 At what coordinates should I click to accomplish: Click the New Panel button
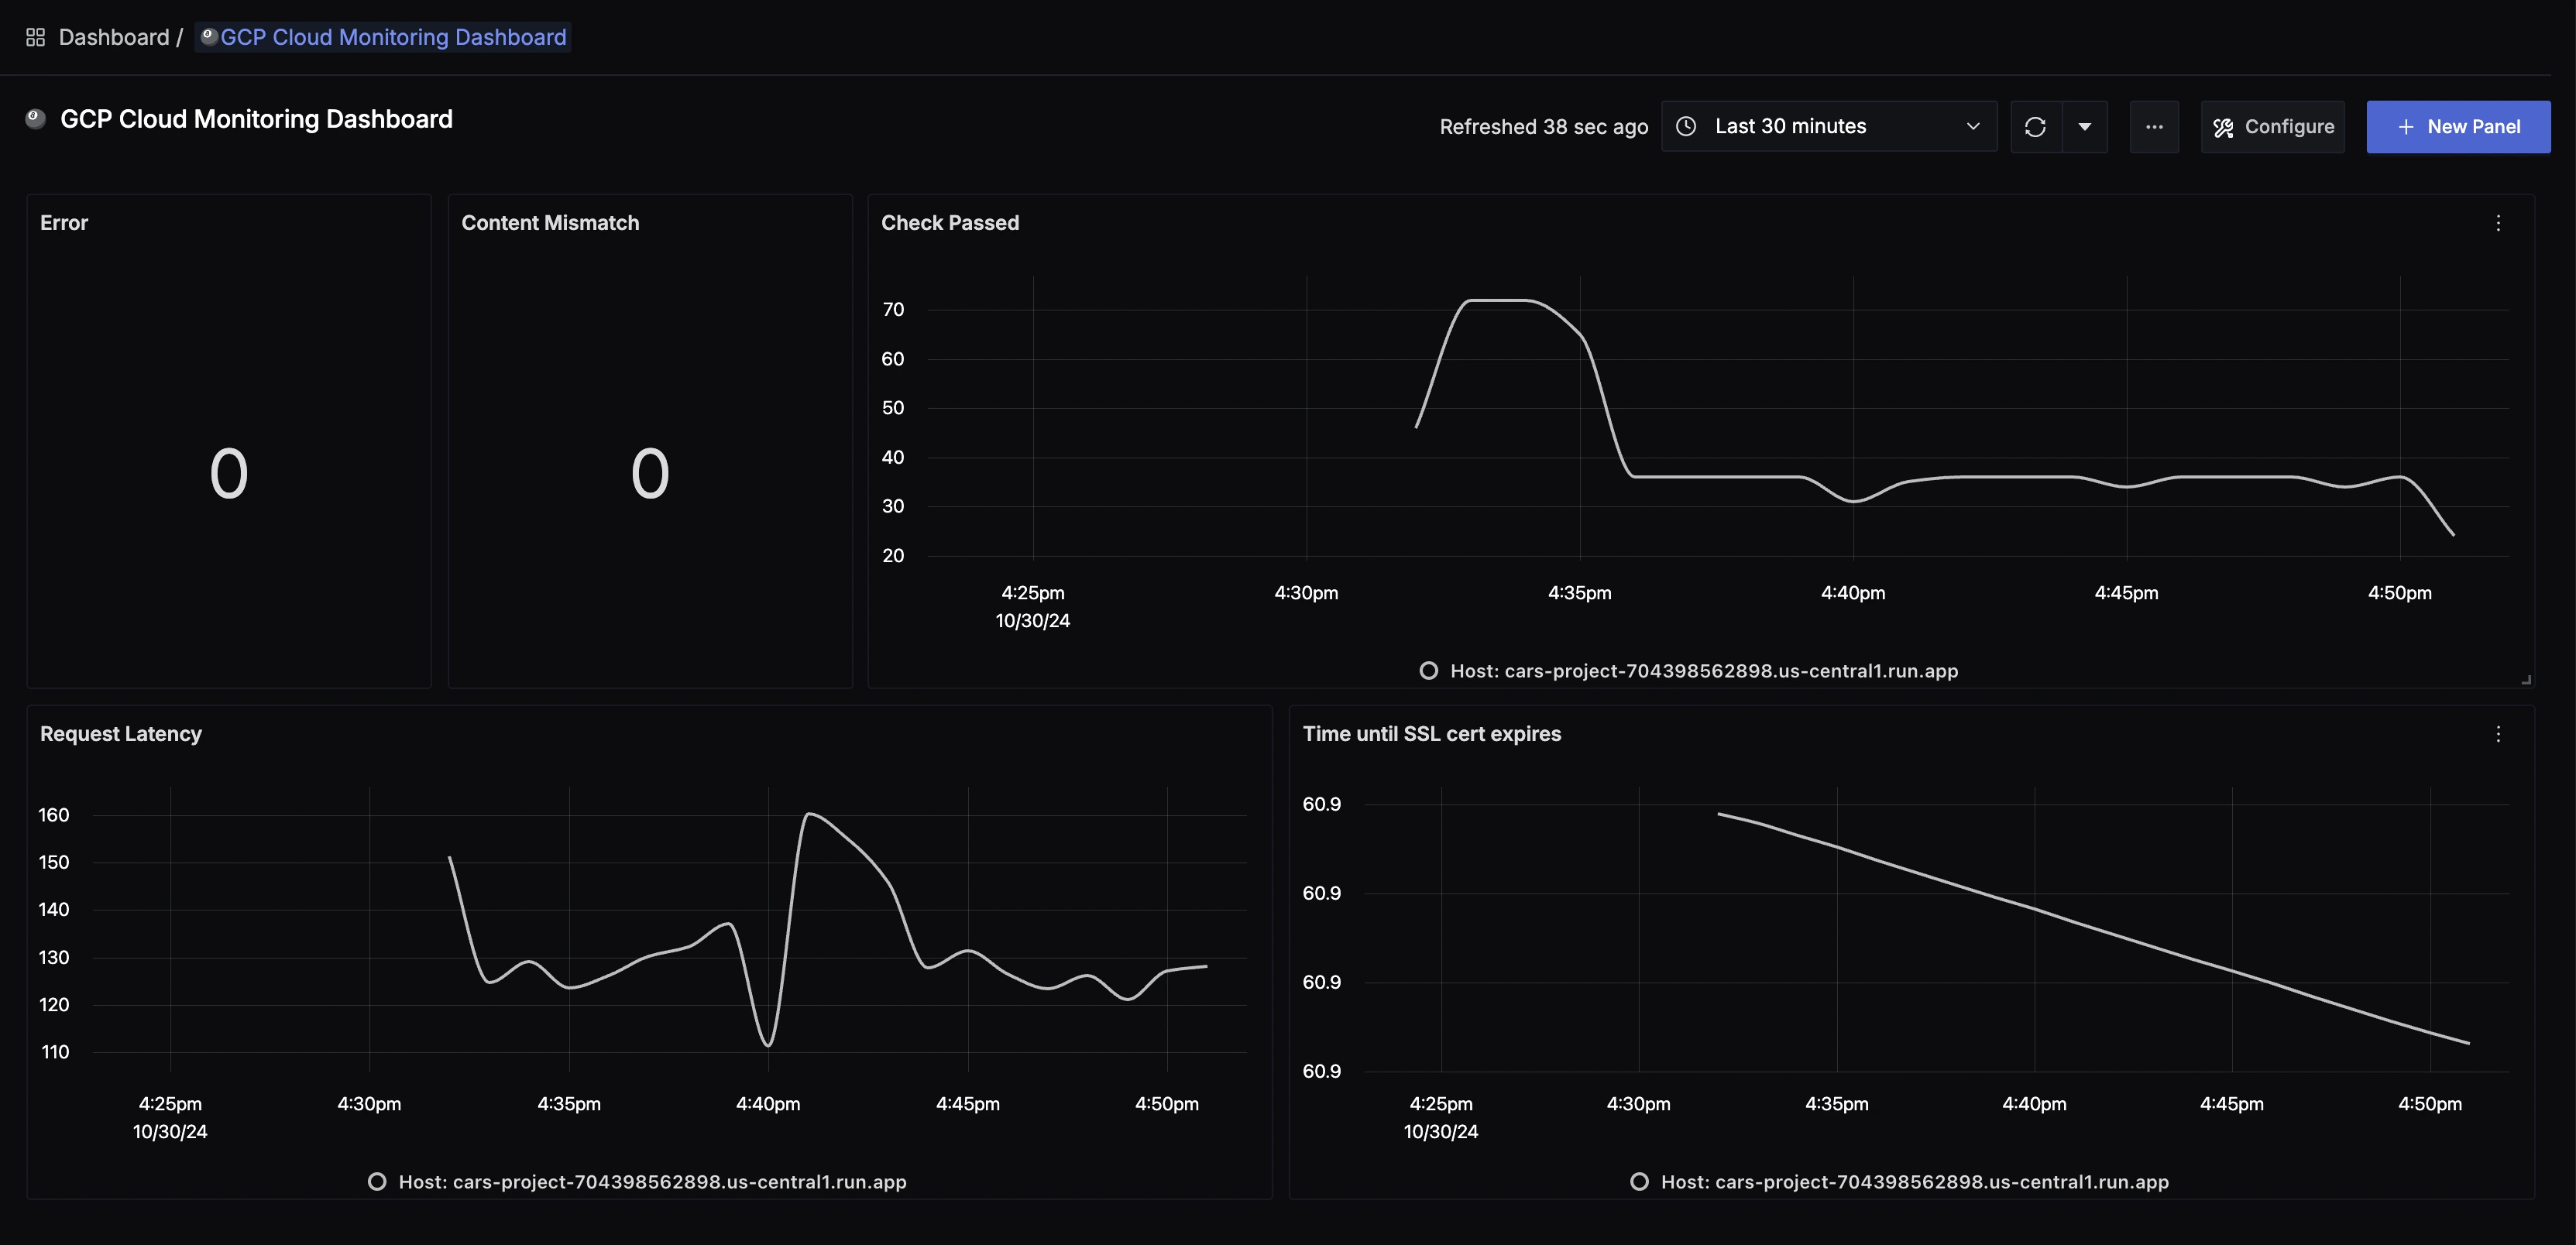(x=2458, y=127)
